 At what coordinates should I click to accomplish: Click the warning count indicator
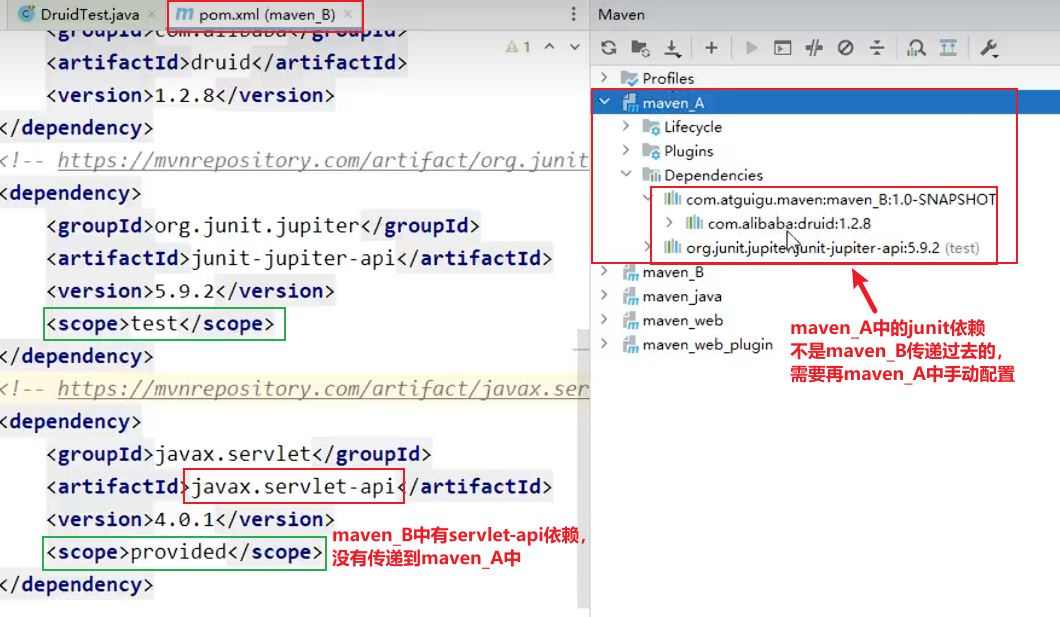[x=518, y=47]
